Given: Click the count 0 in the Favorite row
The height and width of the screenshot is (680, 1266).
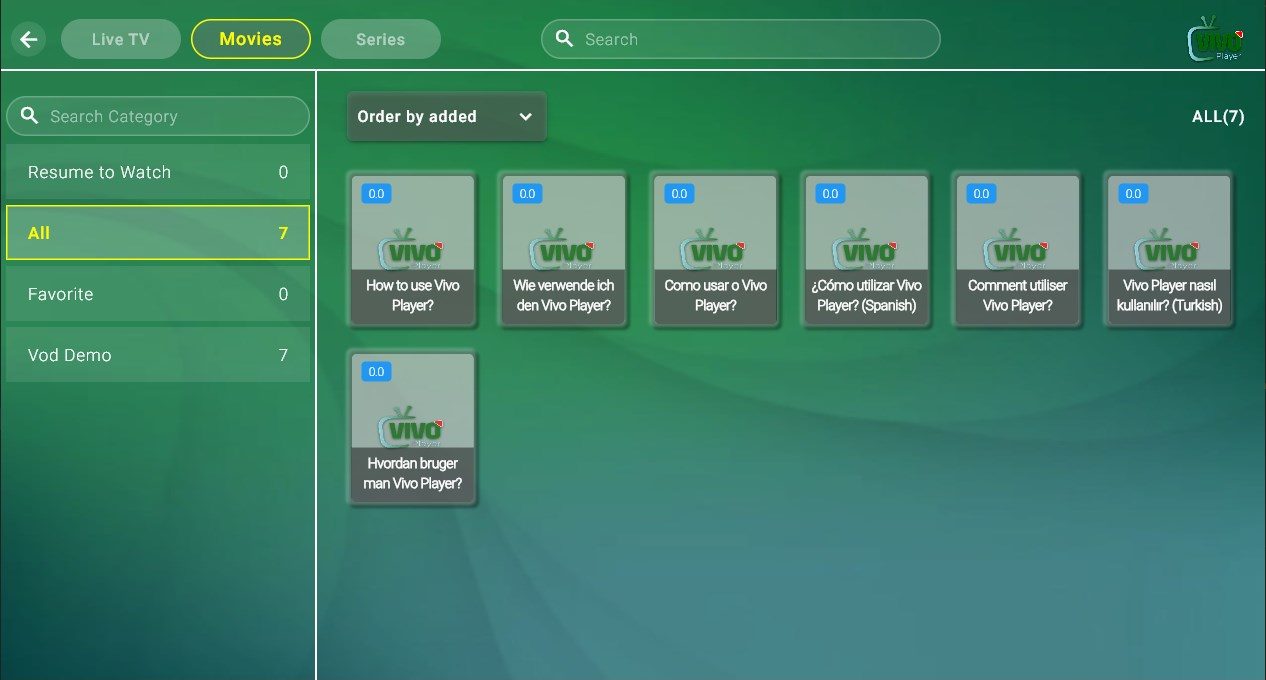Looking at the screenshot, I should pyautogui.click(x=283, y=294).
